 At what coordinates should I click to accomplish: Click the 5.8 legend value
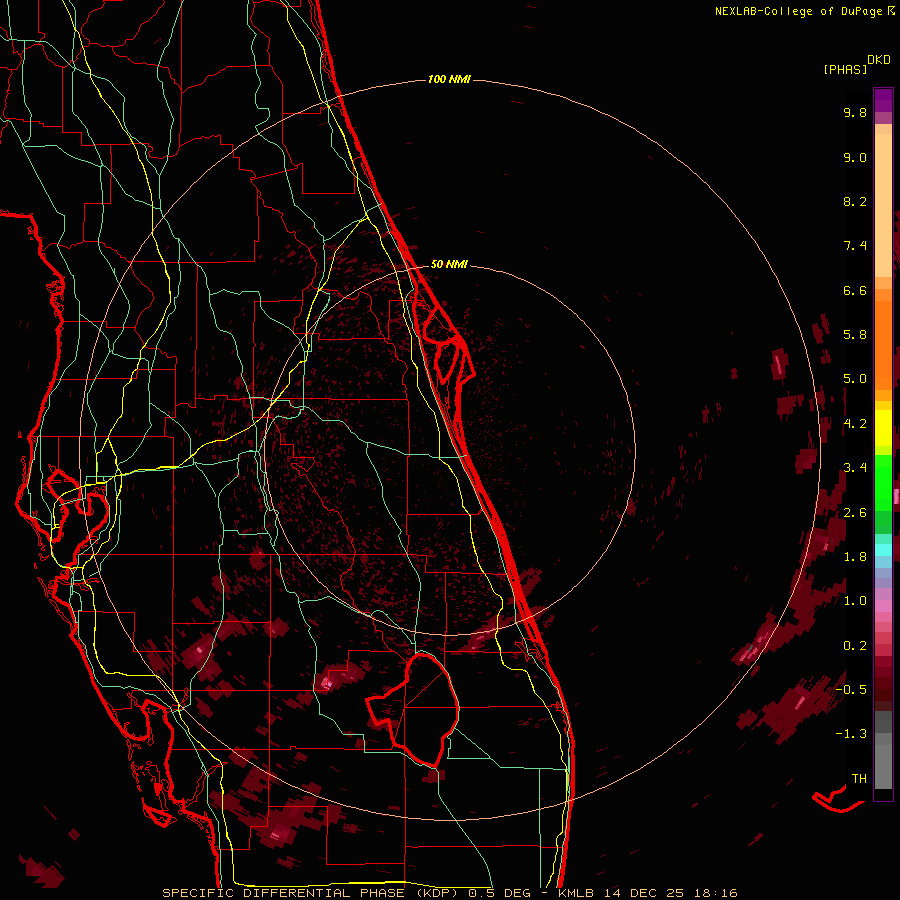pyautogui.click(x=855, y=335)
